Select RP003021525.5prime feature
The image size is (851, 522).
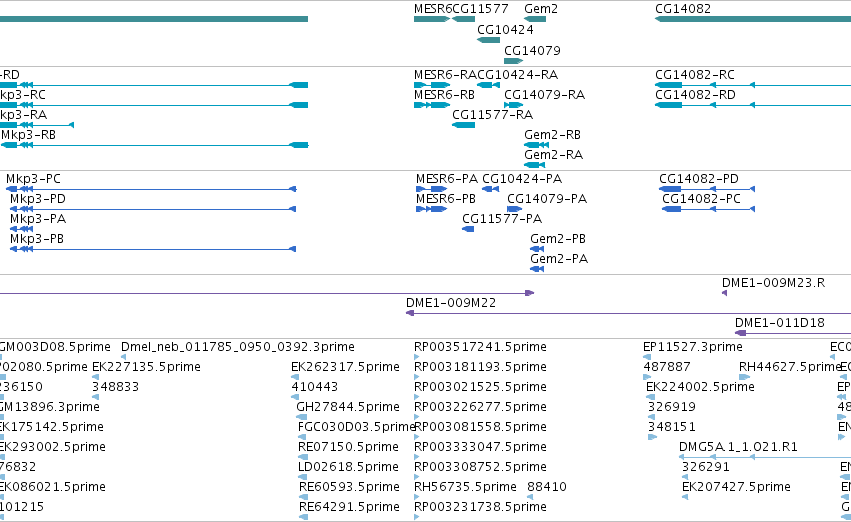[417, 397]
